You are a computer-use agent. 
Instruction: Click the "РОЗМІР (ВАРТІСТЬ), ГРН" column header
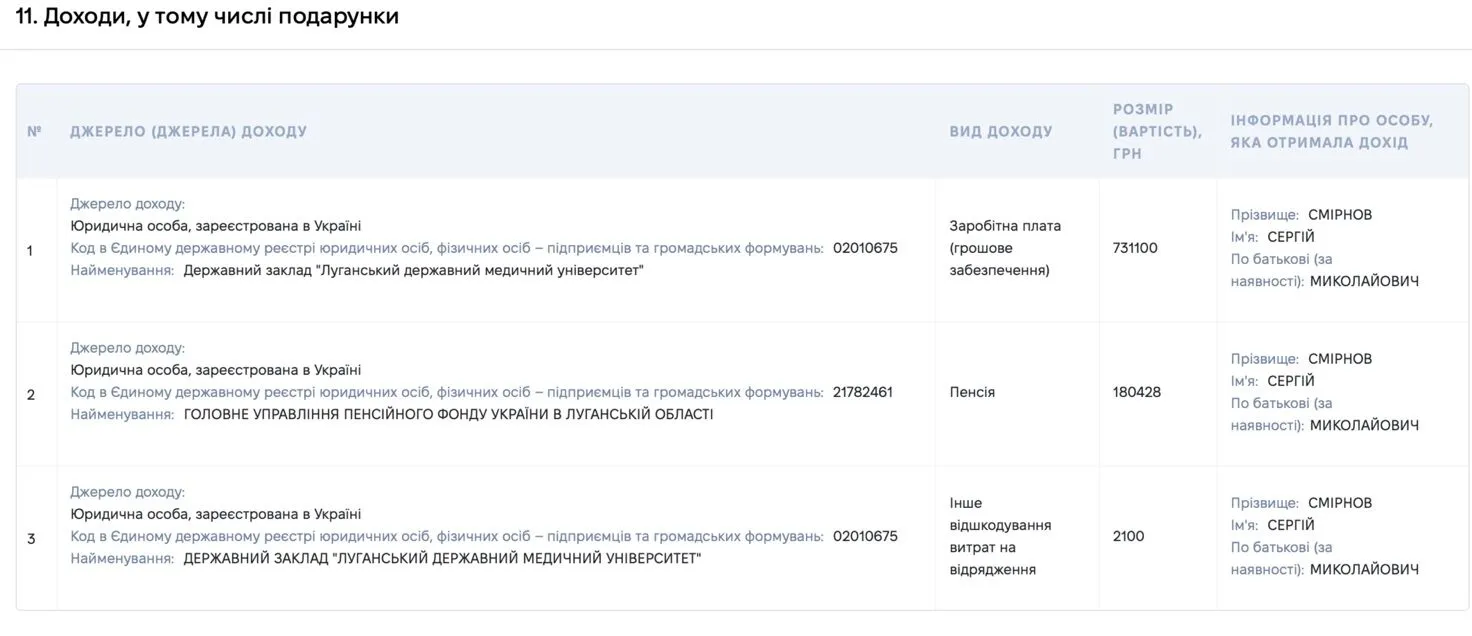click(x=1157, y=131)
